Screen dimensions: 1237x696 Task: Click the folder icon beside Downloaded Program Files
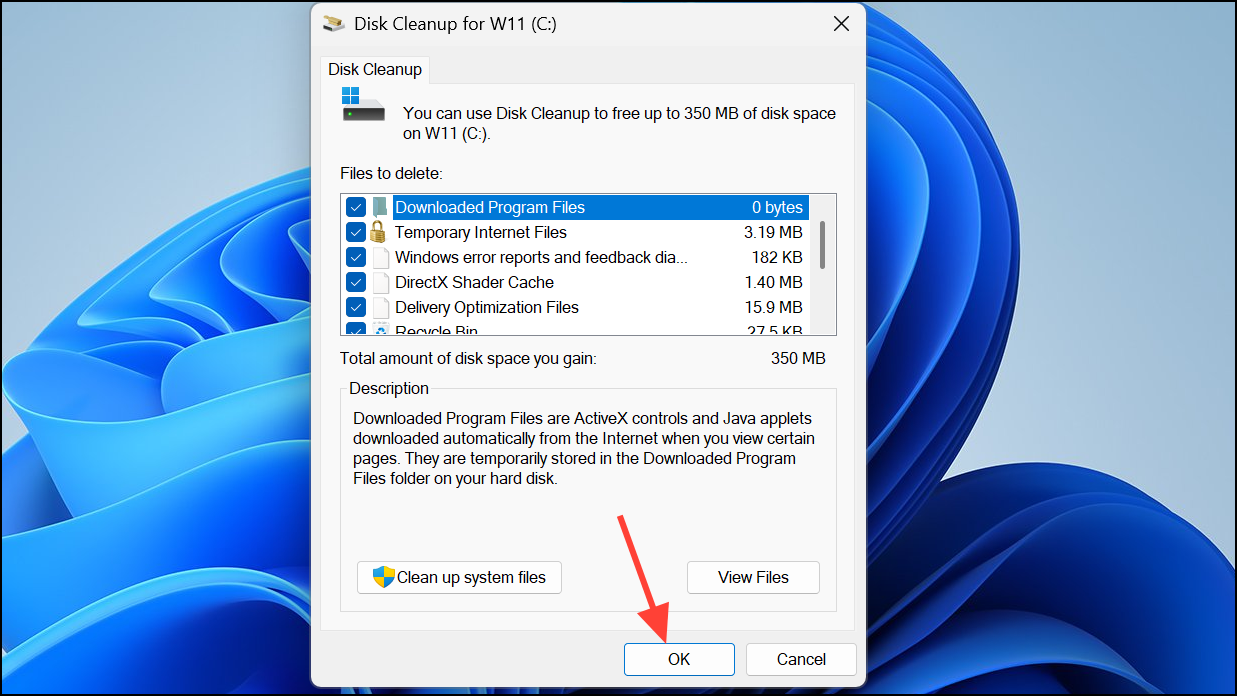tap(380, 206)
